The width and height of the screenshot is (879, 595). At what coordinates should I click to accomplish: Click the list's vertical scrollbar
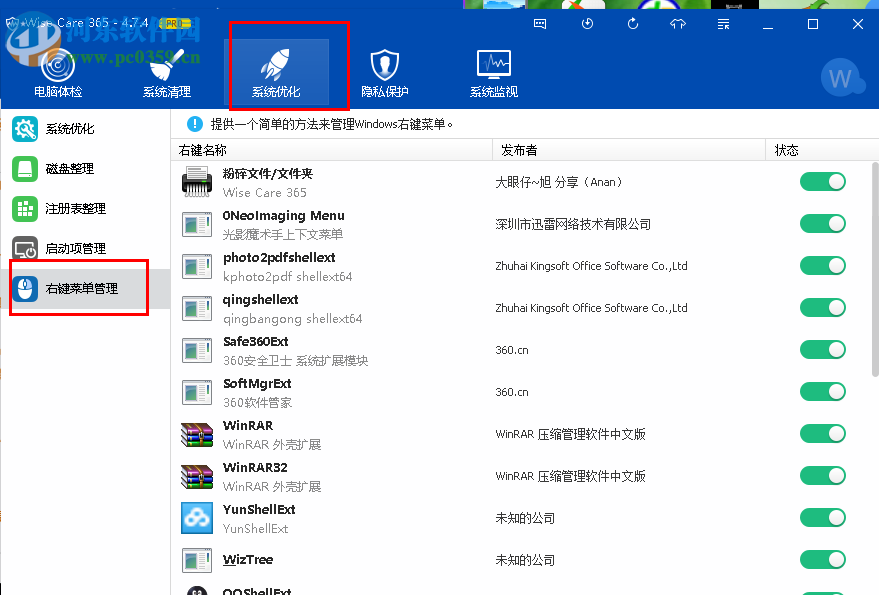[875, 269]
